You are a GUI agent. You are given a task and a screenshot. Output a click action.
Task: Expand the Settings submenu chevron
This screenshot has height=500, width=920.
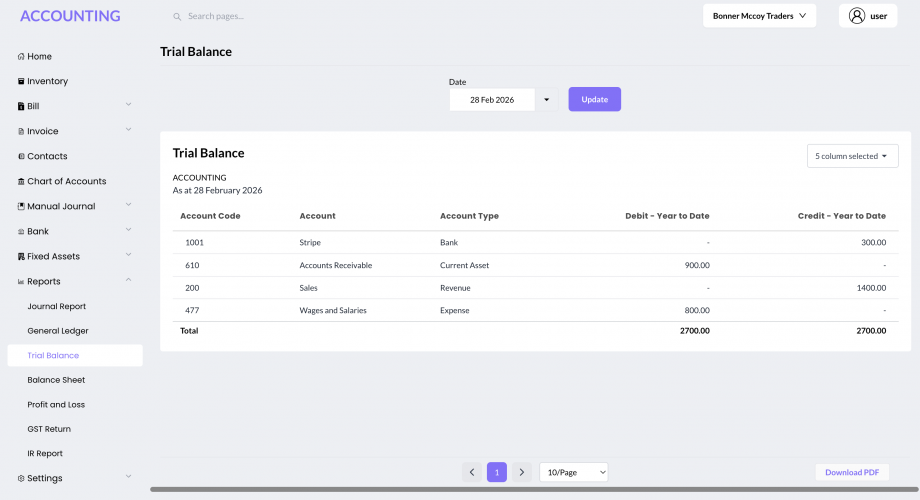click(128, 477)
